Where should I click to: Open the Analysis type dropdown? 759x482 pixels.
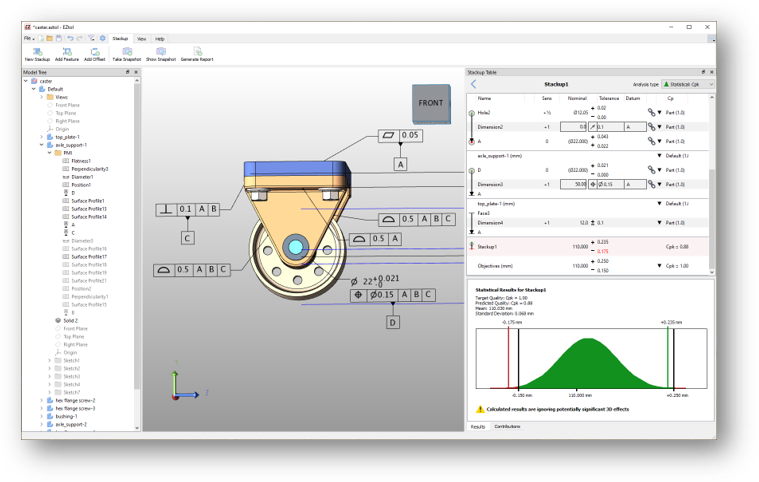pos(688,84)
